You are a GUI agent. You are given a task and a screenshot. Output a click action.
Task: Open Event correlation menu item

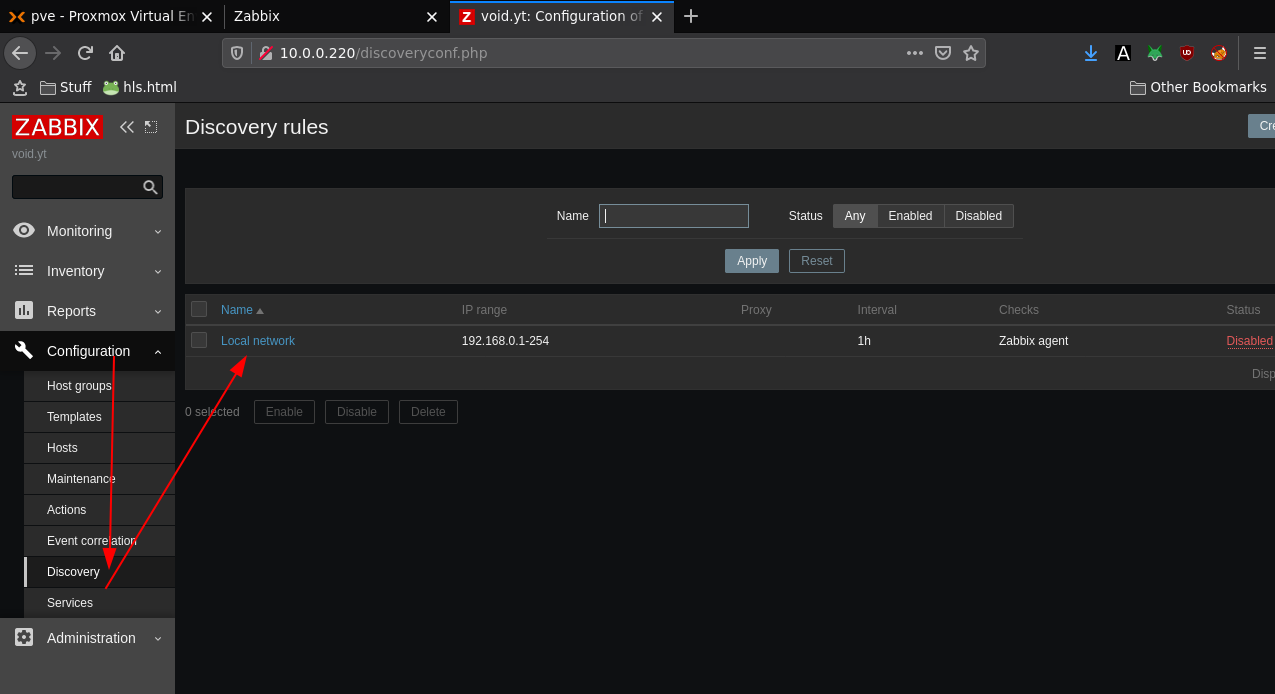tap(100, 541)
